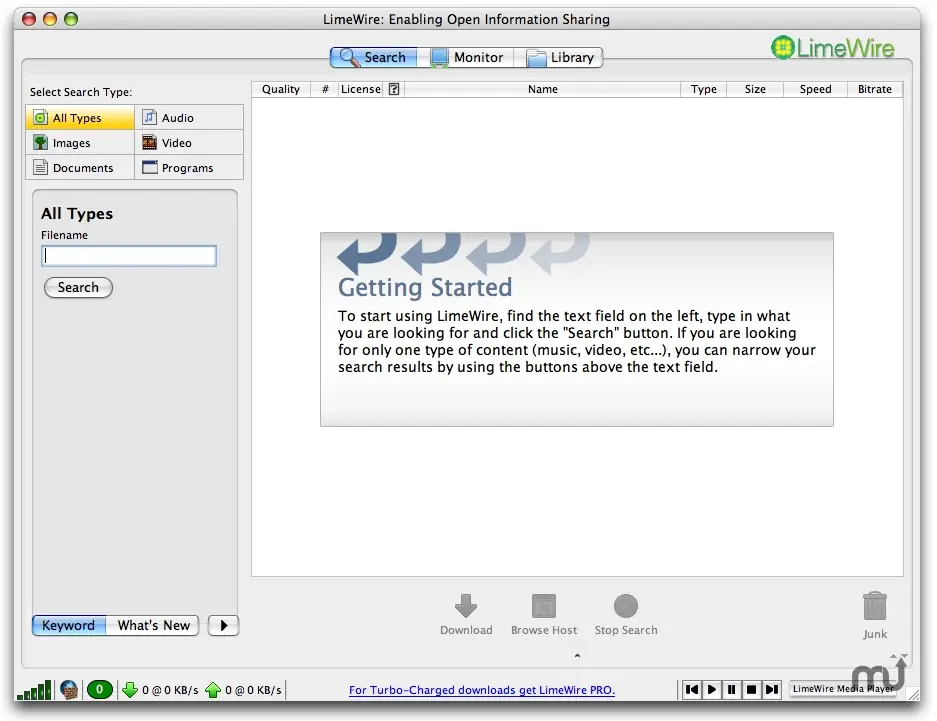The image size is (937, 721).
Task: Click the green shared files count badge
Action: click(100, 690)
